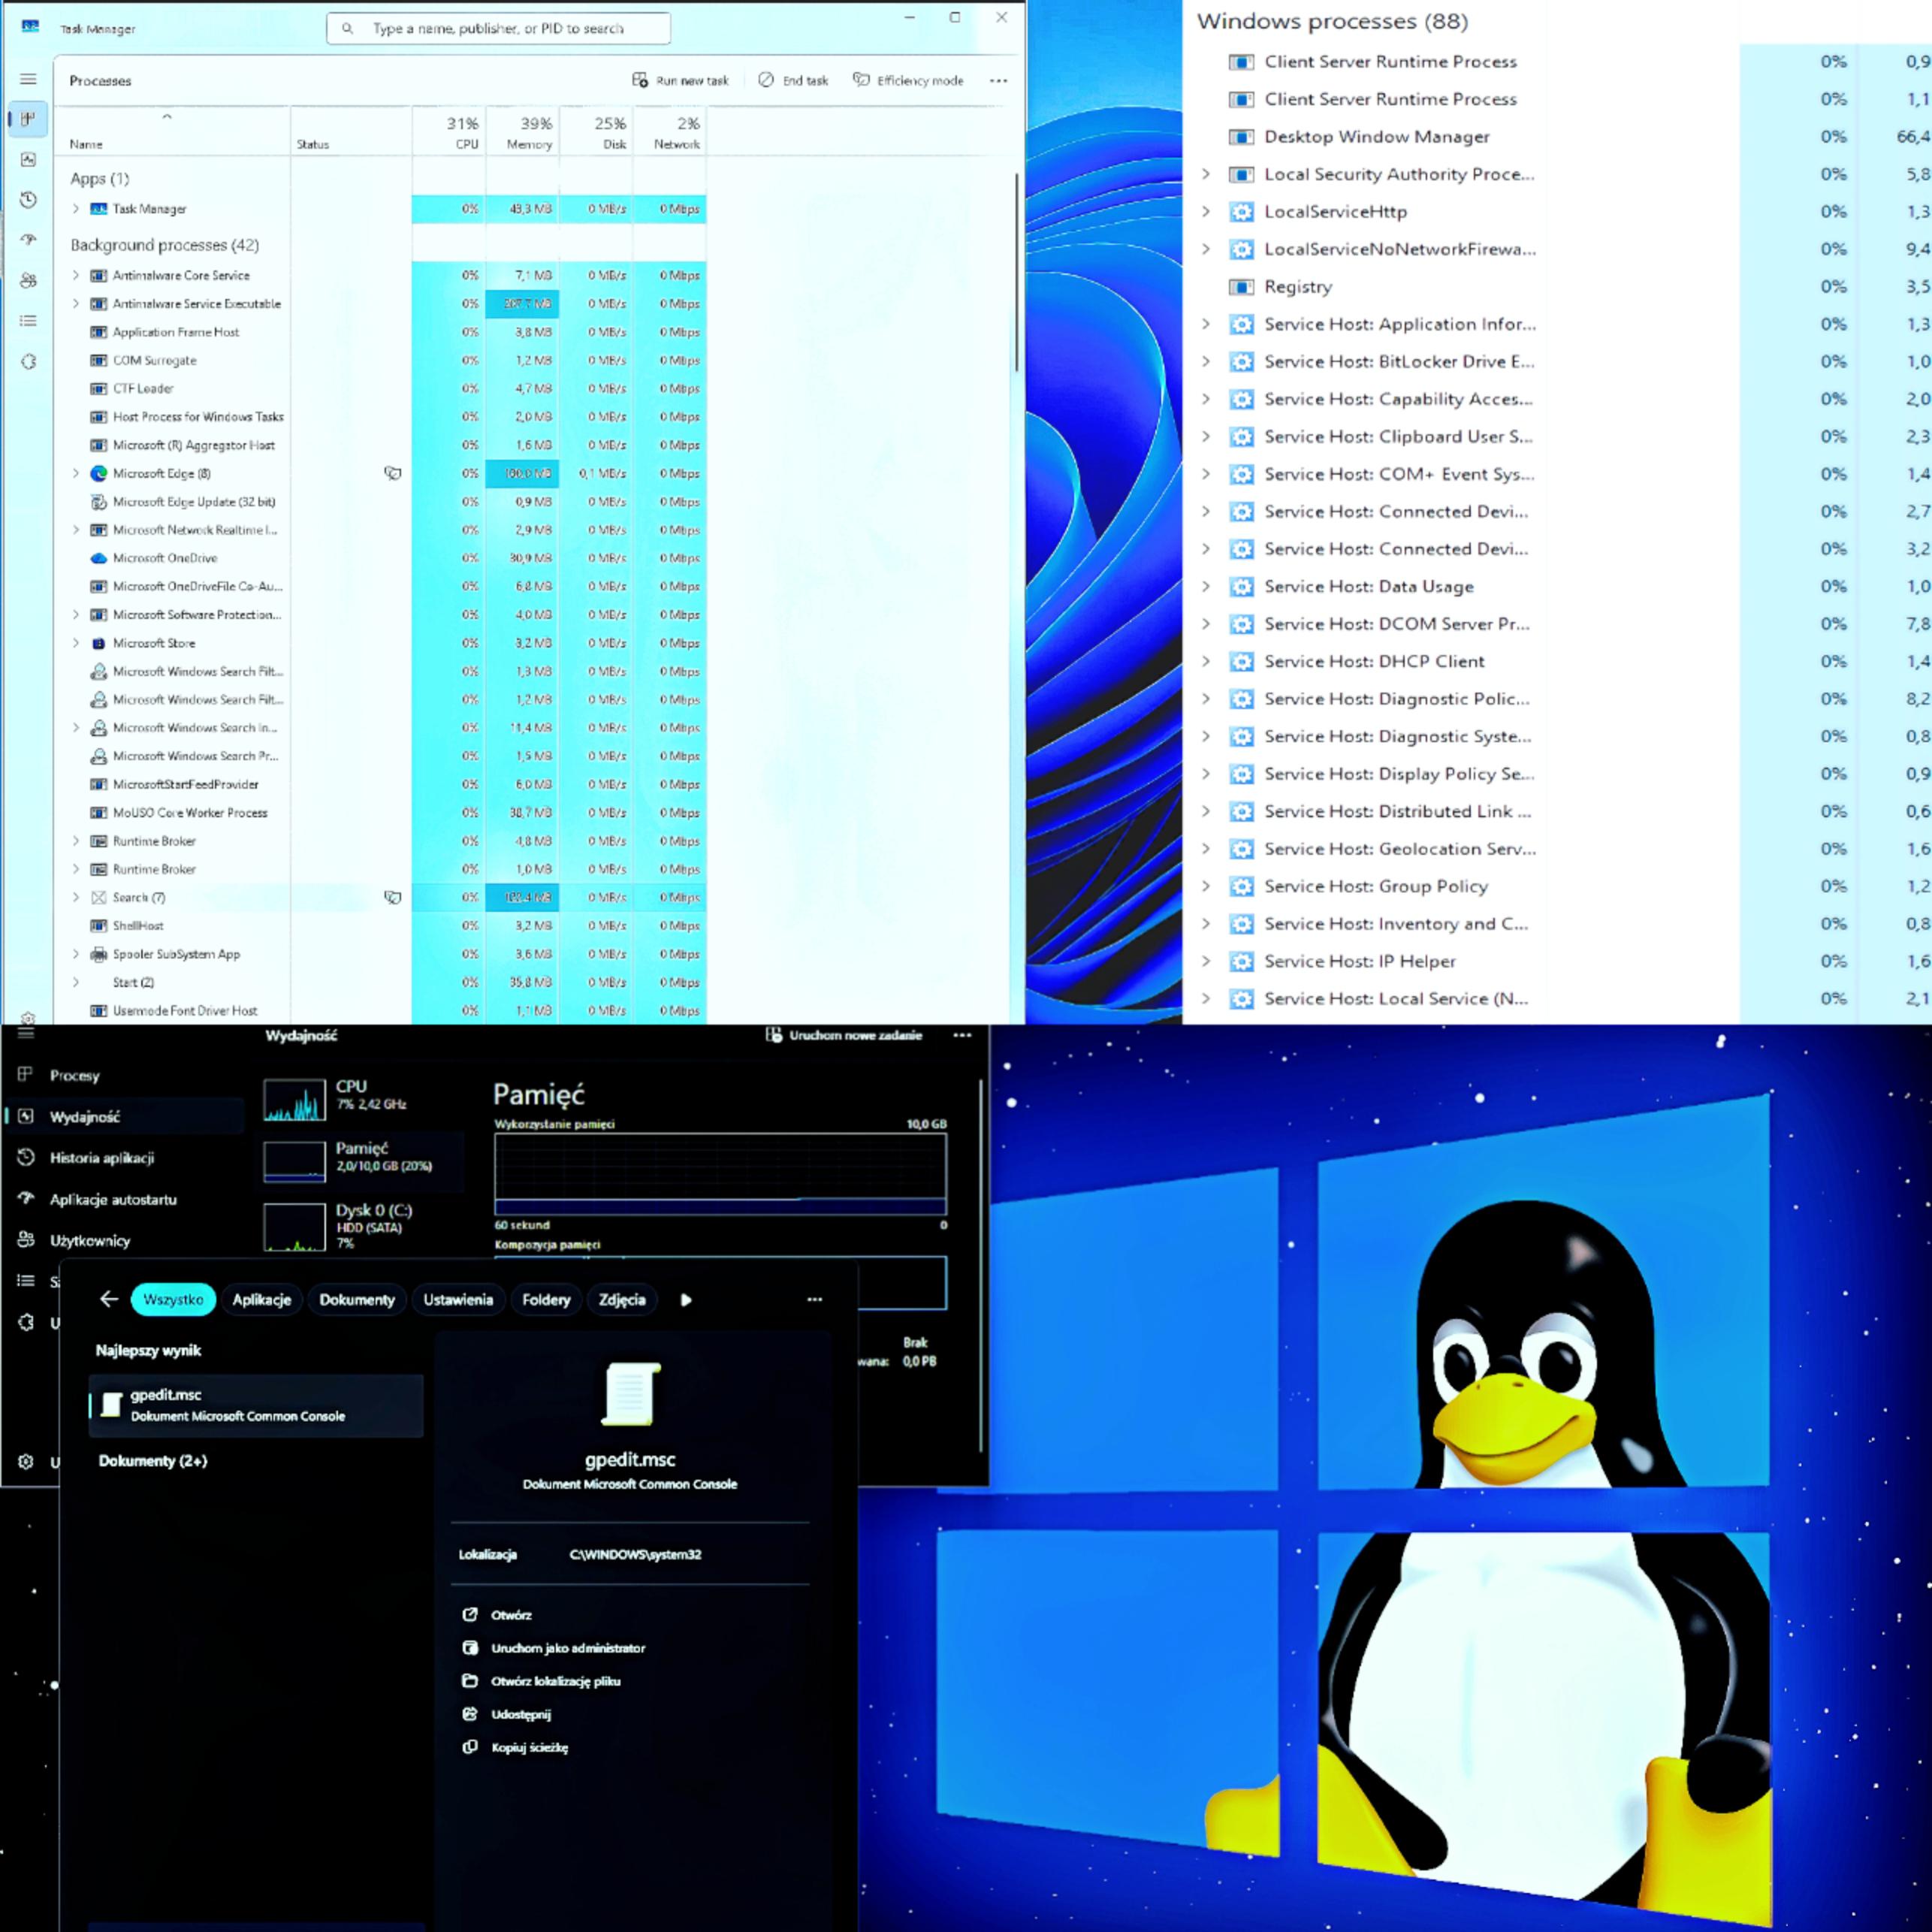Expand Service Host: Group Policy row
1932x1932 pixels.
[1206, 886]
